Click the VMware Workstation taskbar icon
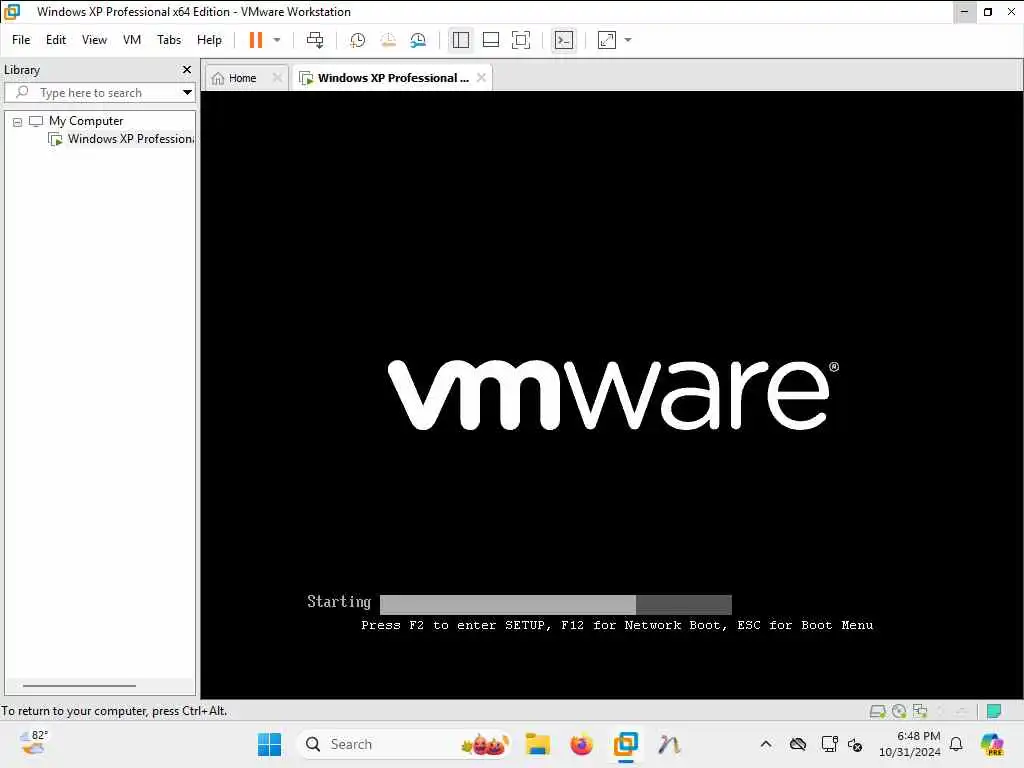Image resolution: width=1024 pixels, height=768 pixels. pyautogui.click(x=626, y=744)
